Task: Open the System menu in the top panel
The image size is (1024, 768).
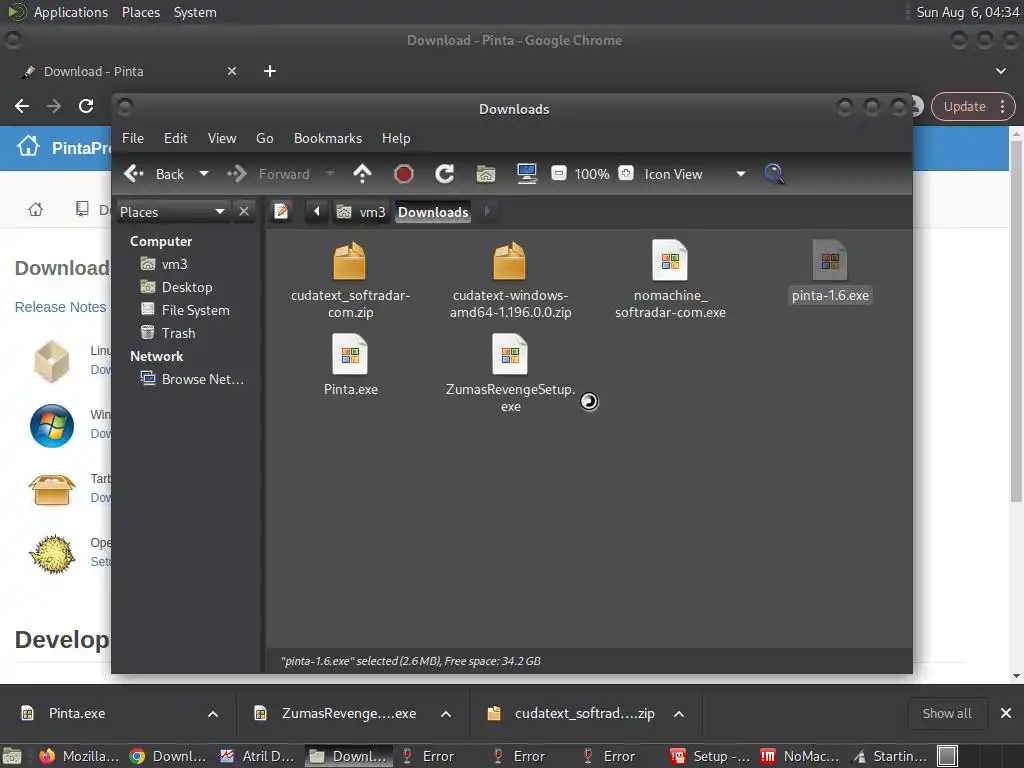Action: click(195, 12)
